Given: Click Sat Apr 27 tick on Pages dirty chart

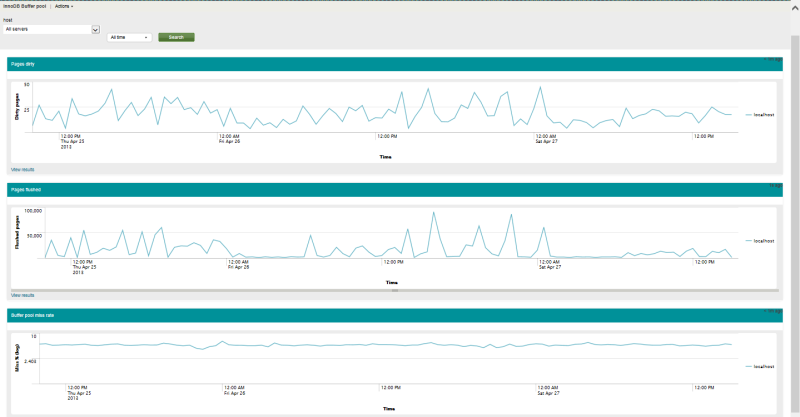Looking at the screenshot, I should click(x=546, y=141).
